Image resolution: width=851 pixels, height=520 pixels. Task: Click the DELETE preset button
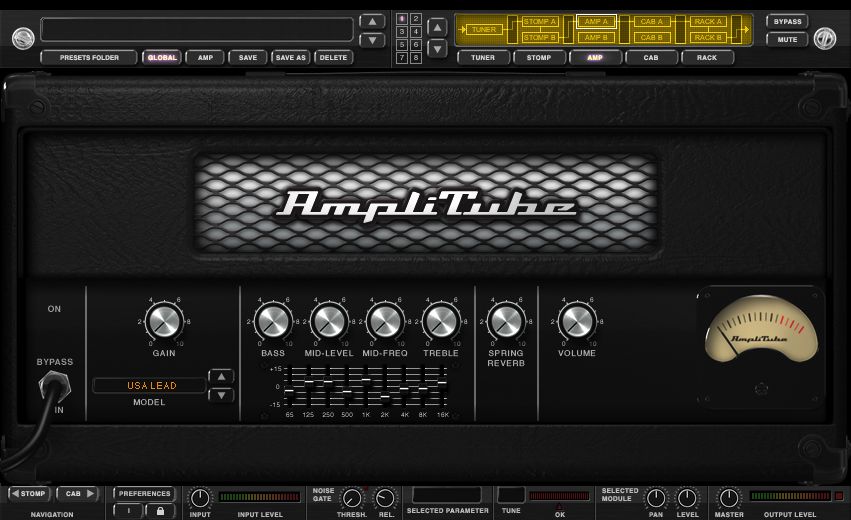pos(333,58)
